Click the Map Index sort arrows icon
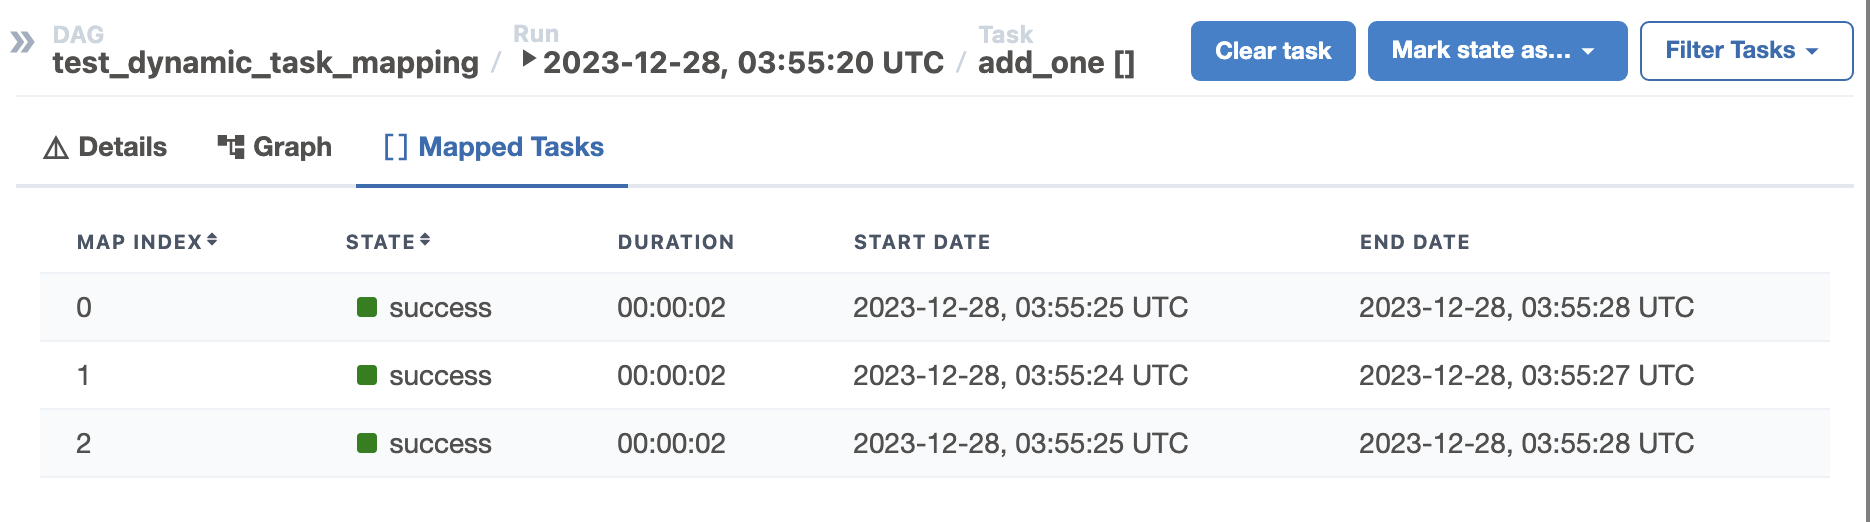Viewport: 1870px width, 522px height. point(212,240)
